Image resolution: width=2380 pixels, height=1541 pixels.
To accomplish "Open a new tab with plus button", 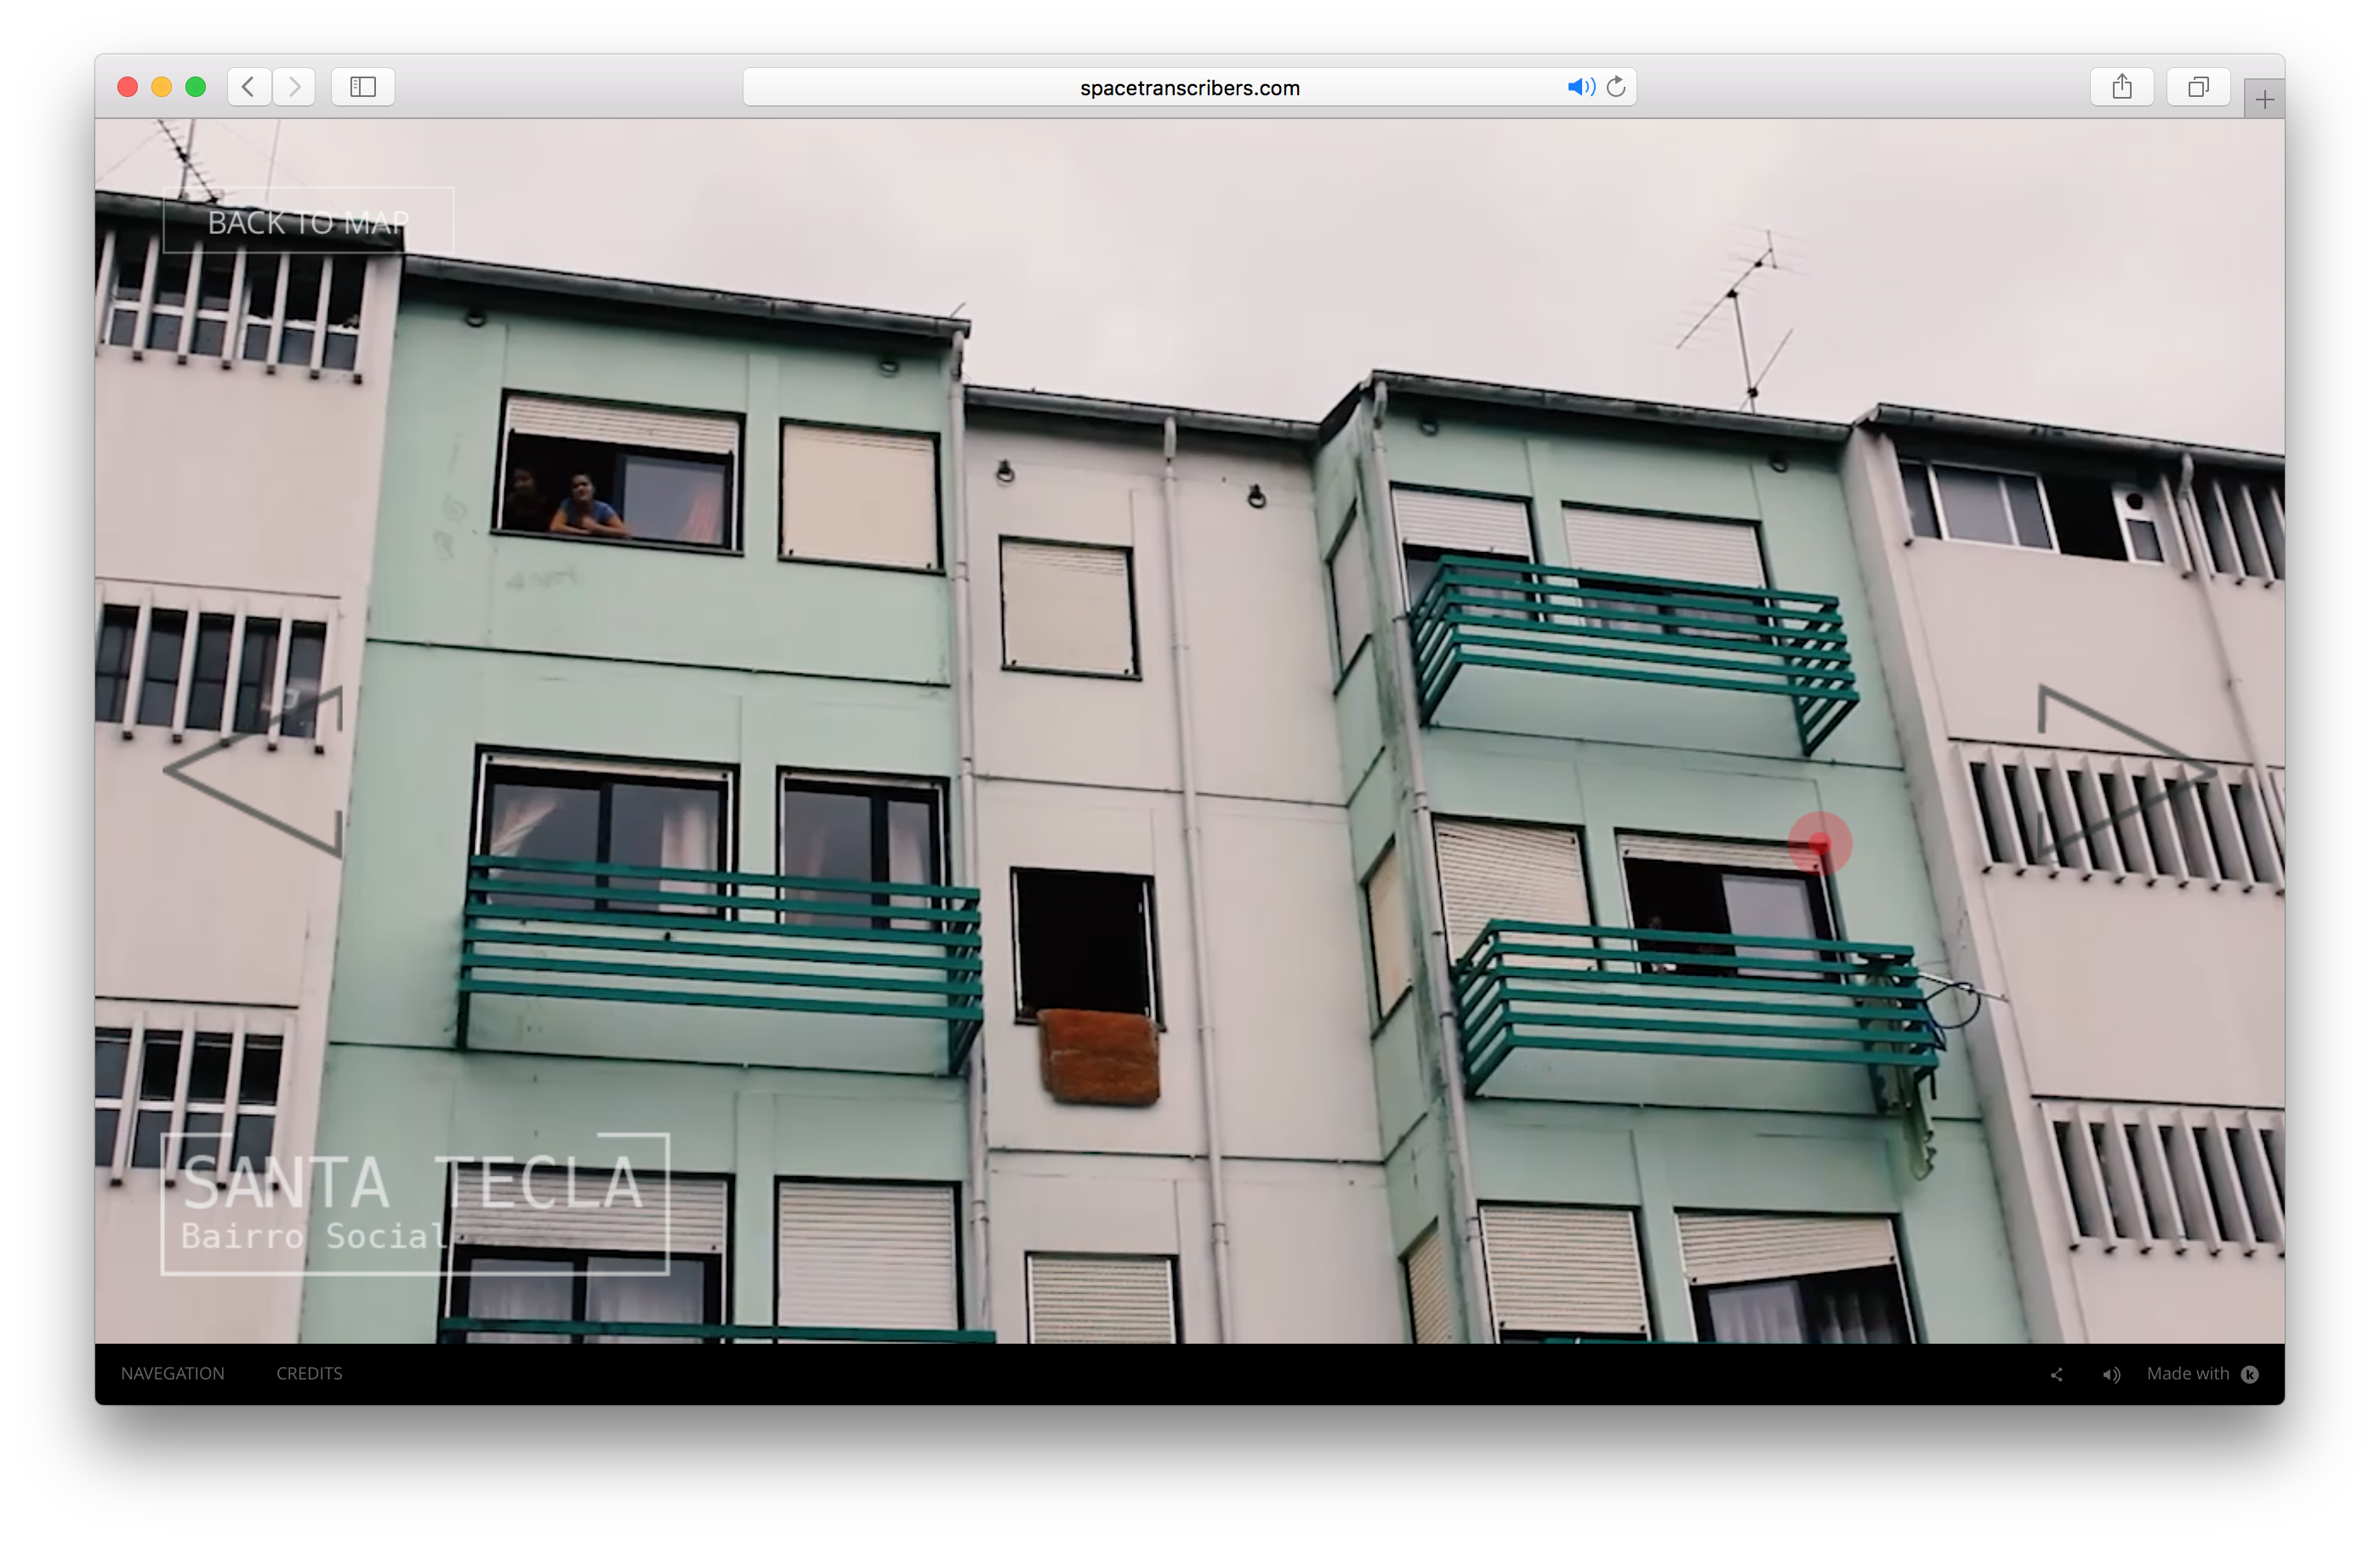I will click(2264, 99).
